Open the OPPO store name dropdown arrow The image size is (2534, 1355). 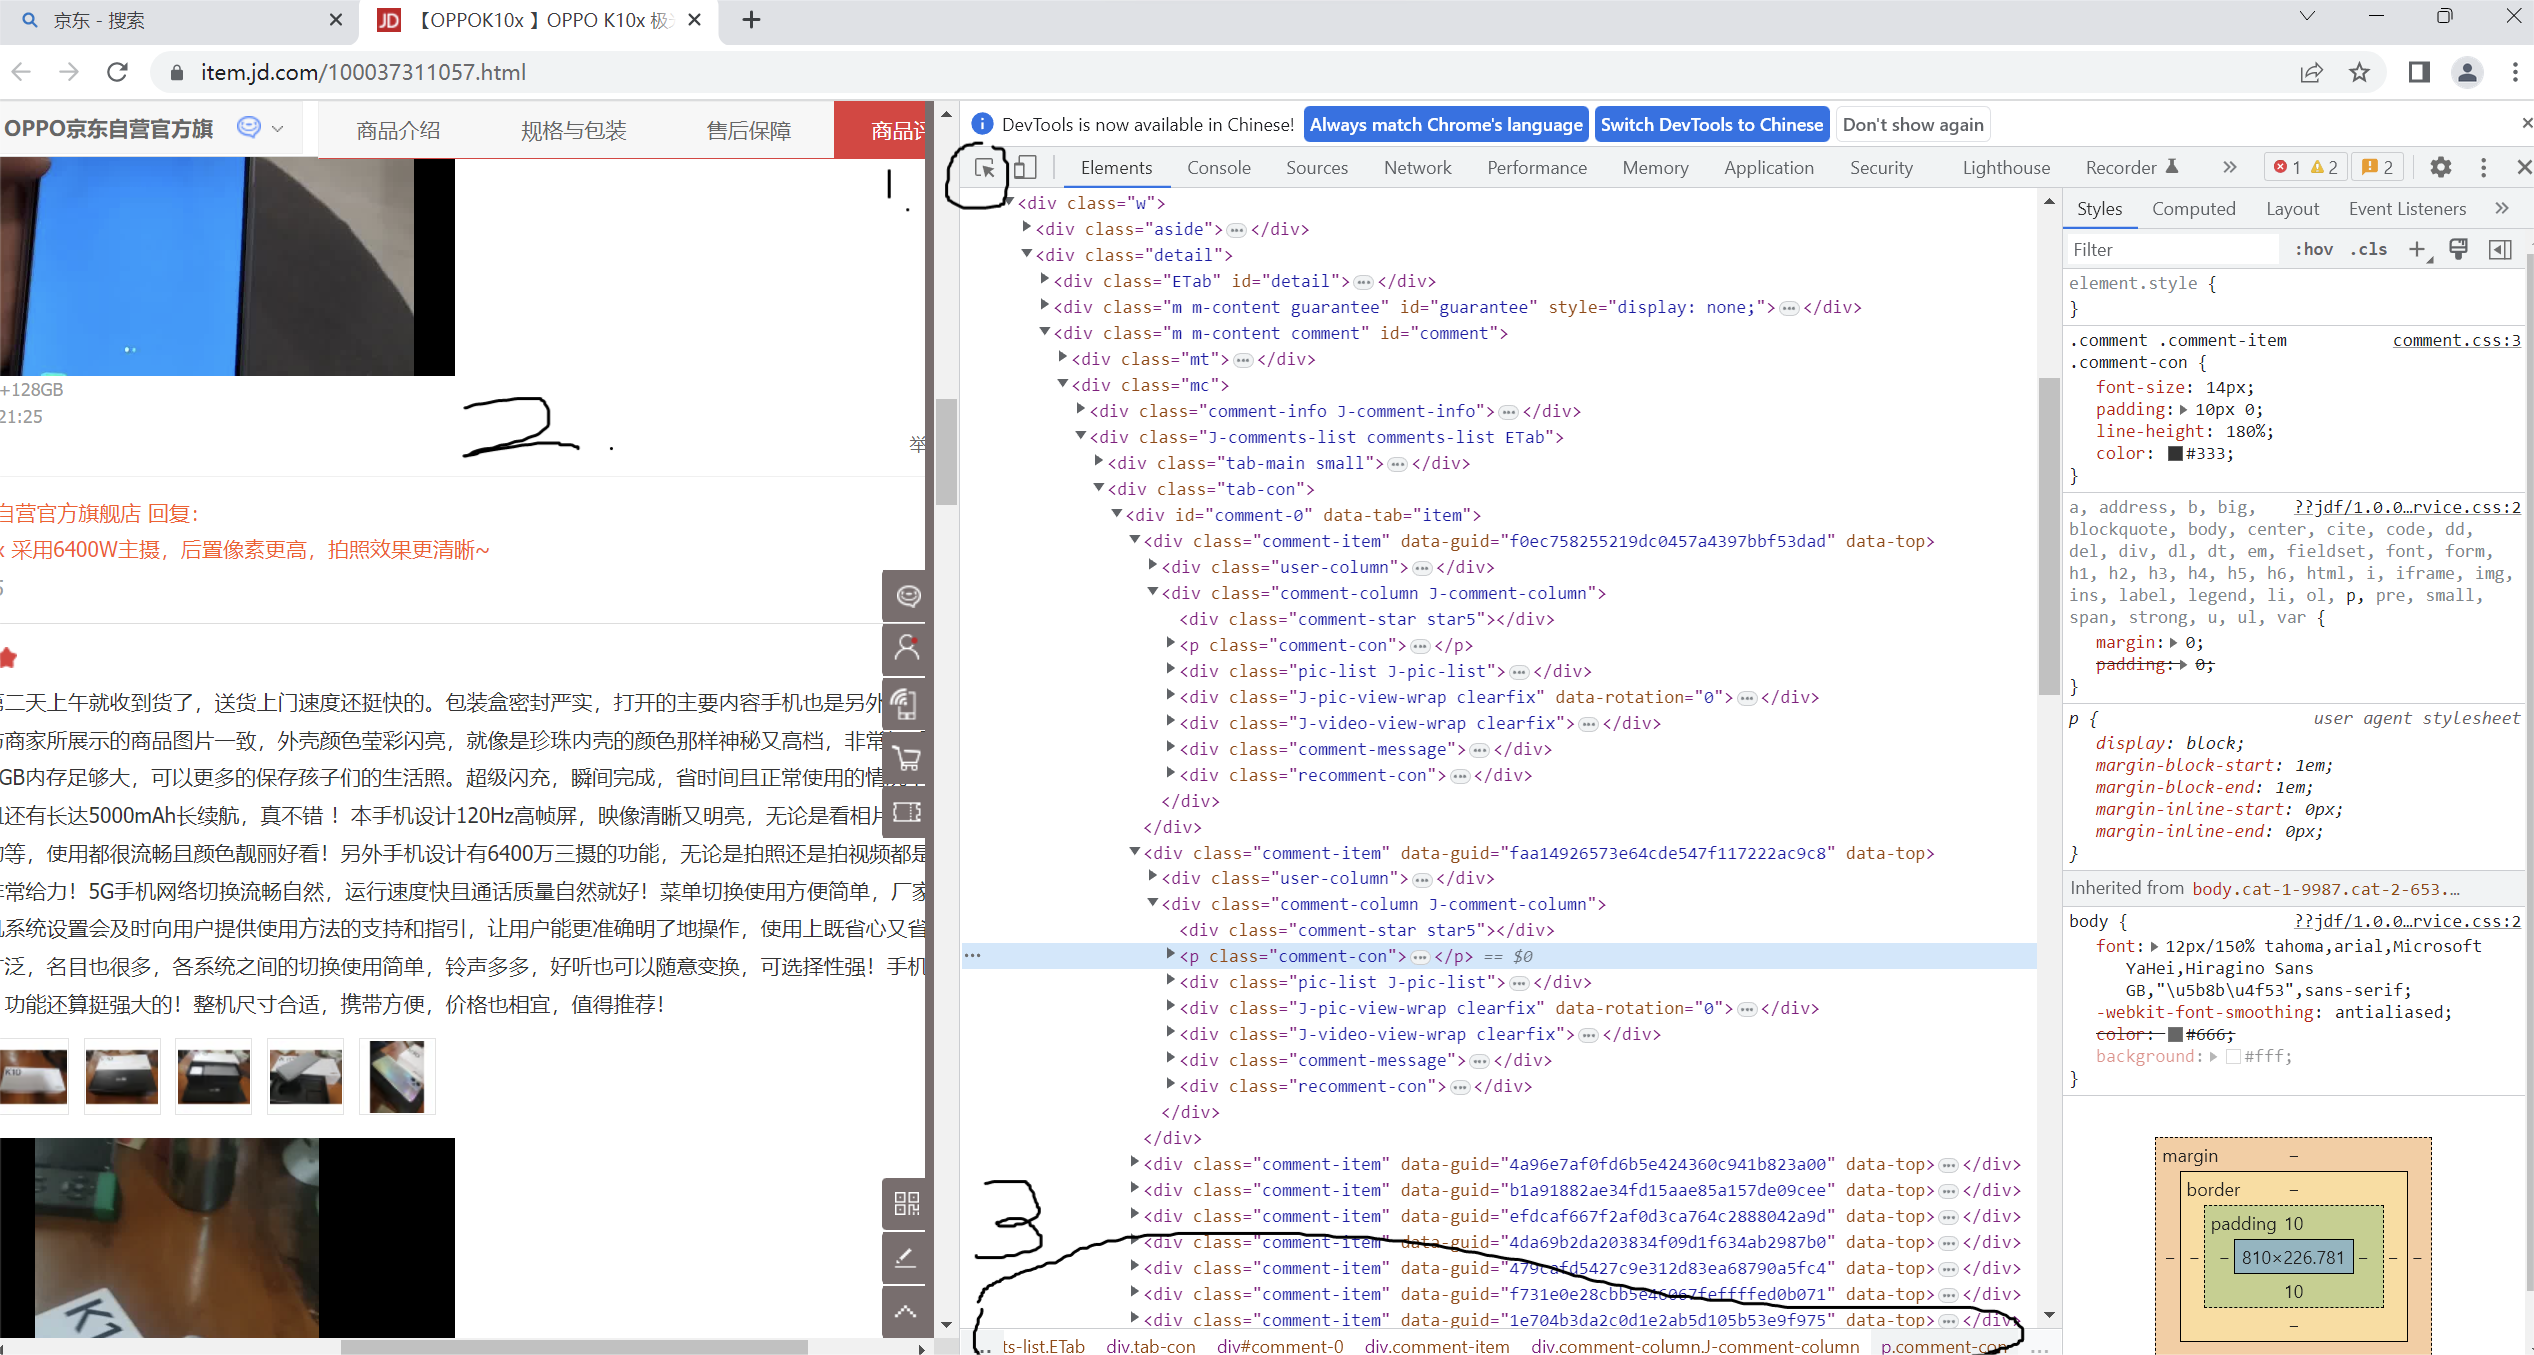278,129
